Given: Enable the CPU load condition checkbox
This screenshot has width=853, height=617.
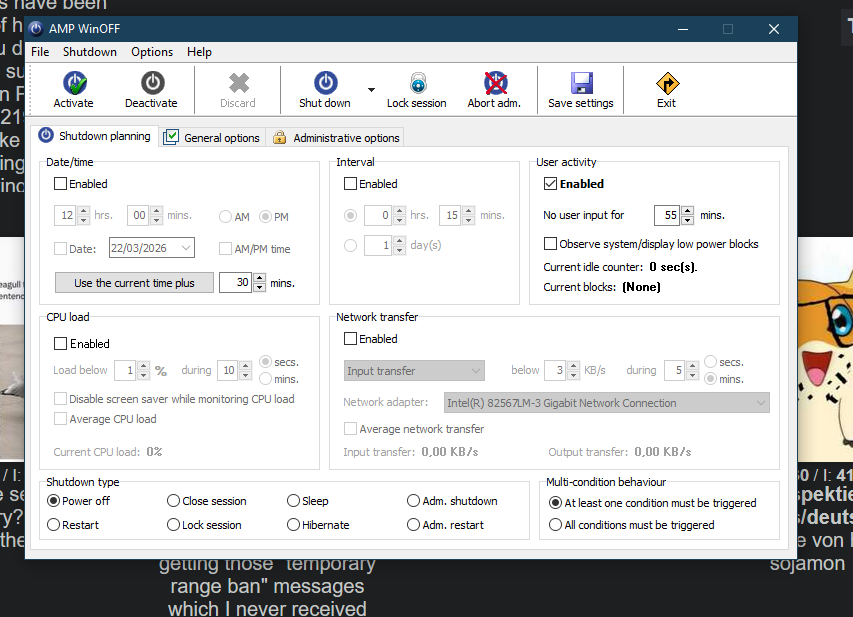Looking at the screenshot, I should pyautogui.click(x=60, y=344).
